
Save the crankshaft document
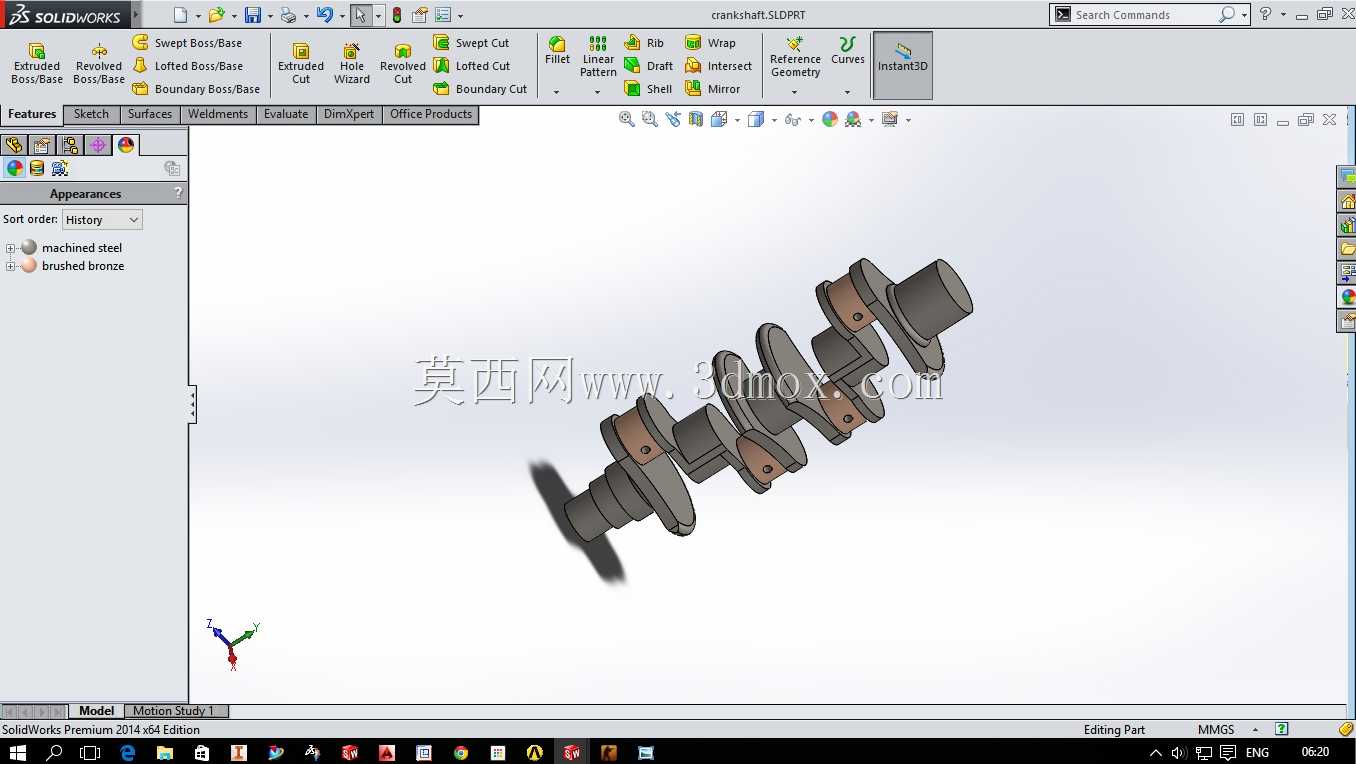pos(253,15)
